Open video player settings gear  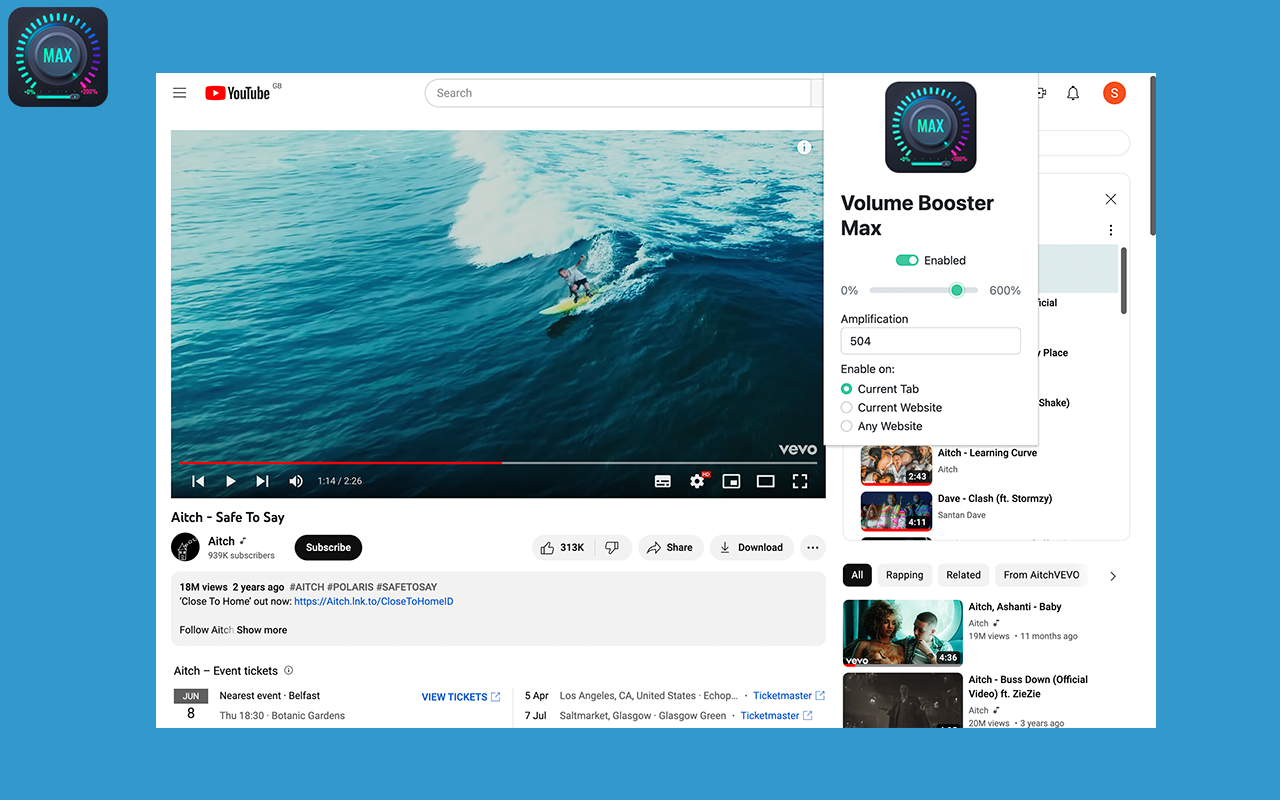pyautogui.click(x=697, y=481)
